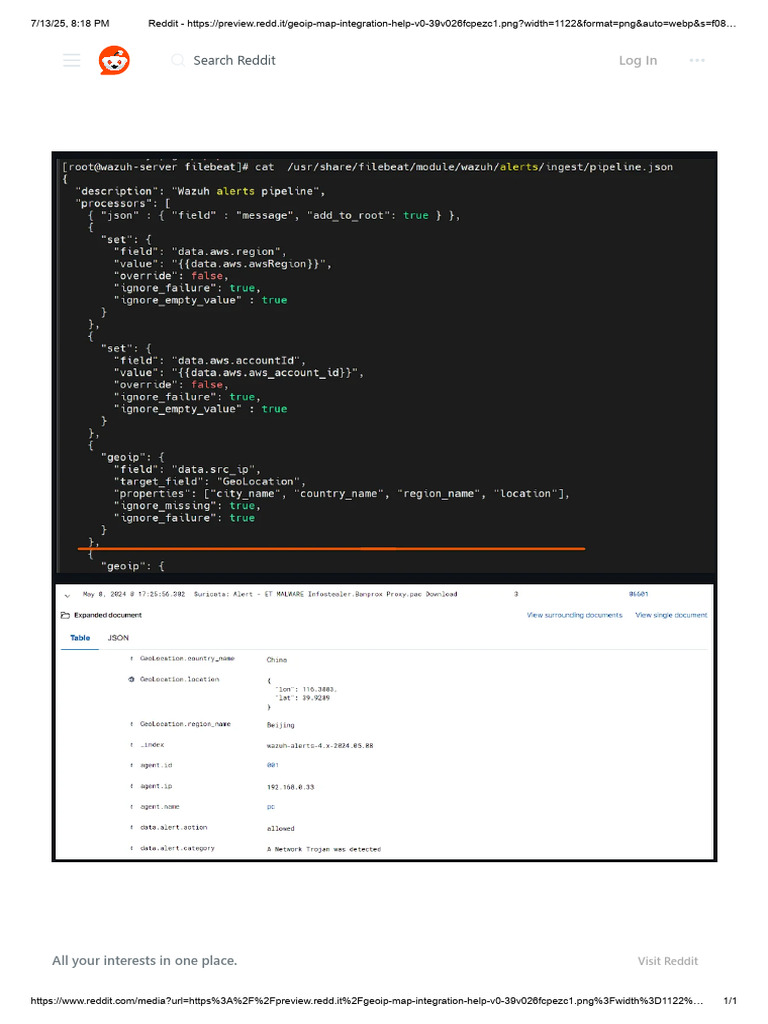This screenshot has width=768, height=1024.
Task: Click the "field": "data.aws.accountId" line
Action: [x=210, y=360]
